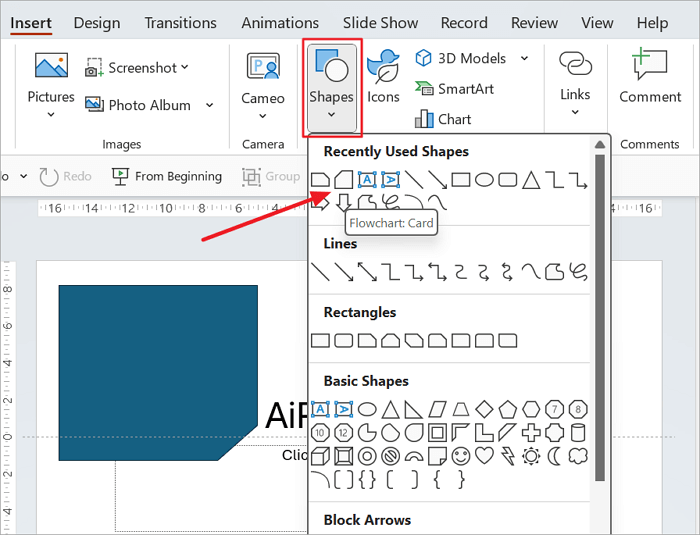Image resolution: width=700 pixels, height=535 pixels.
Task: Choose the heptagon labeled 7 in Basic Shapes
Action: coord(554,409)
